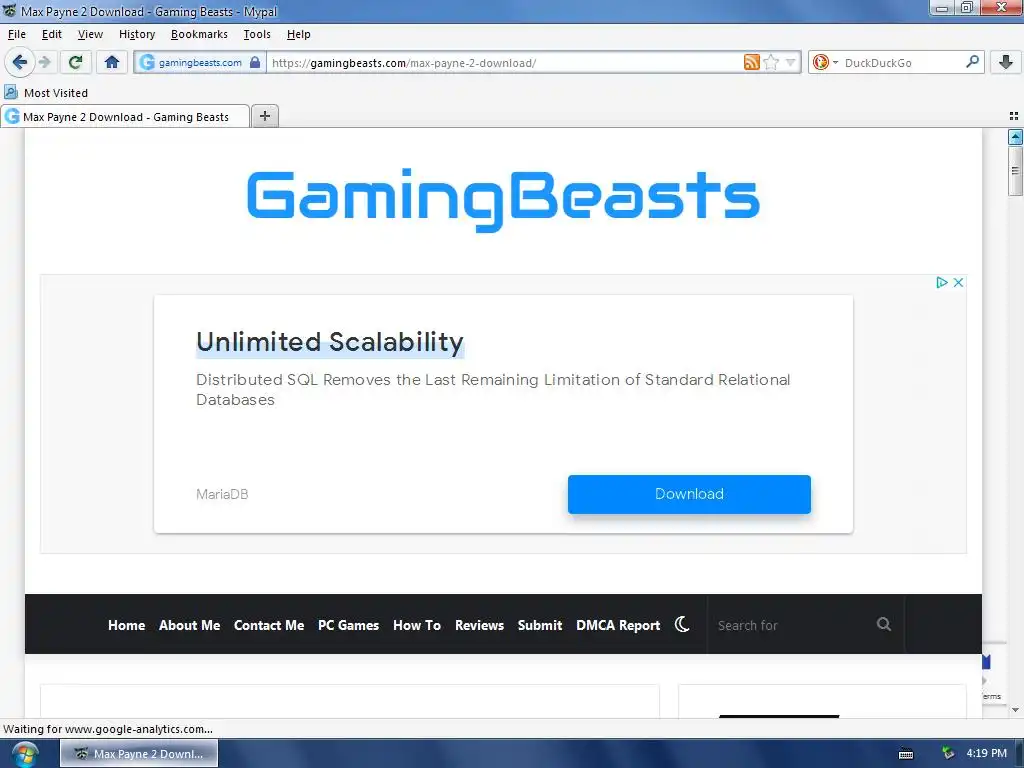
Task: Open the Most Visited bookmarks folder
Action: point(46,93)
